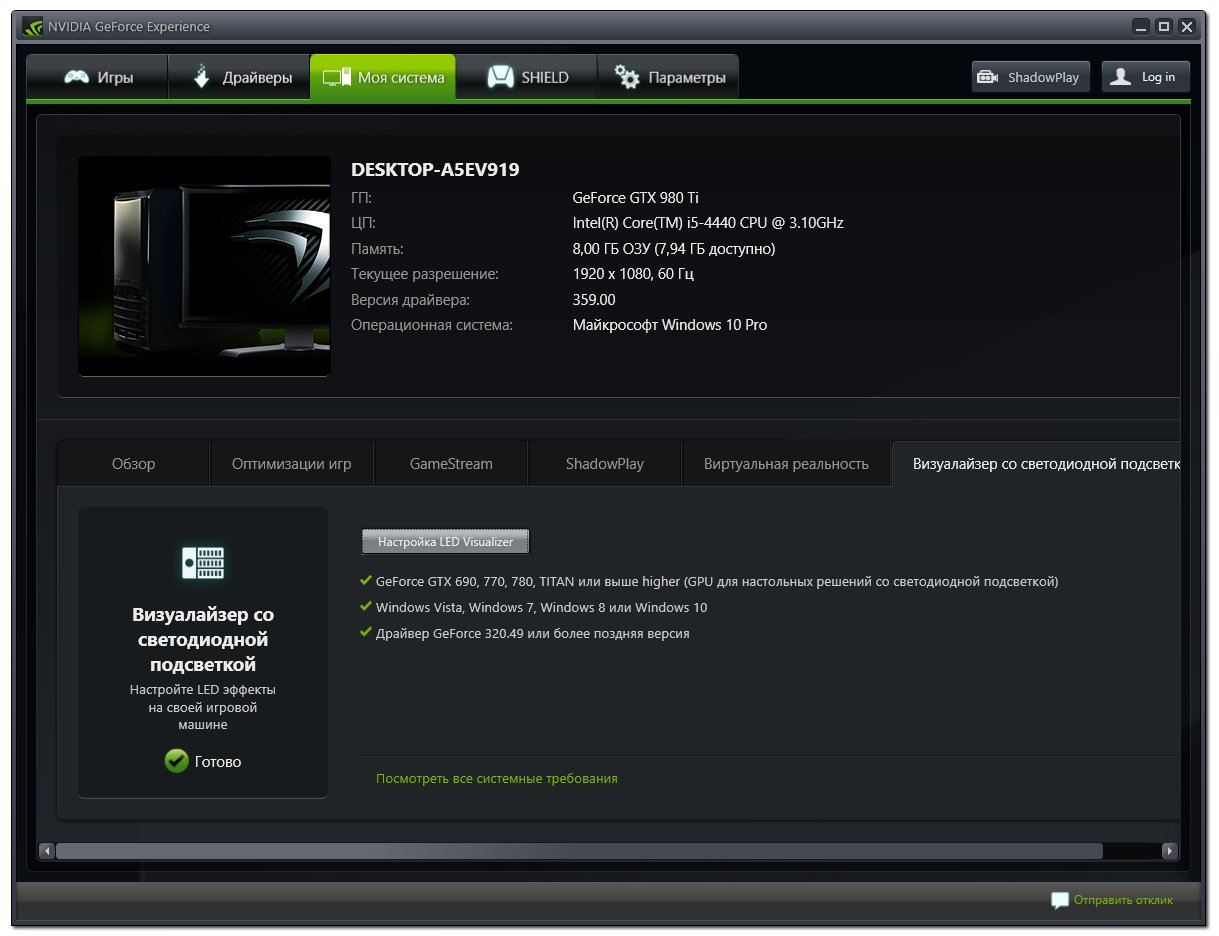Screen dimensions: 1219x936
Task: Click the download arrow icon on Драйверы
Action: point(201,77)
